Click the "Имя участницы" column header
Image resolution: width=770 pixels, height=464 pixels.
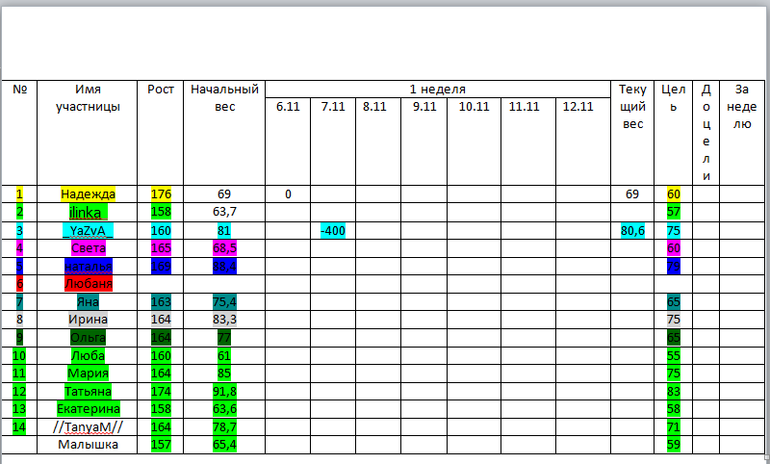point(87,98)
